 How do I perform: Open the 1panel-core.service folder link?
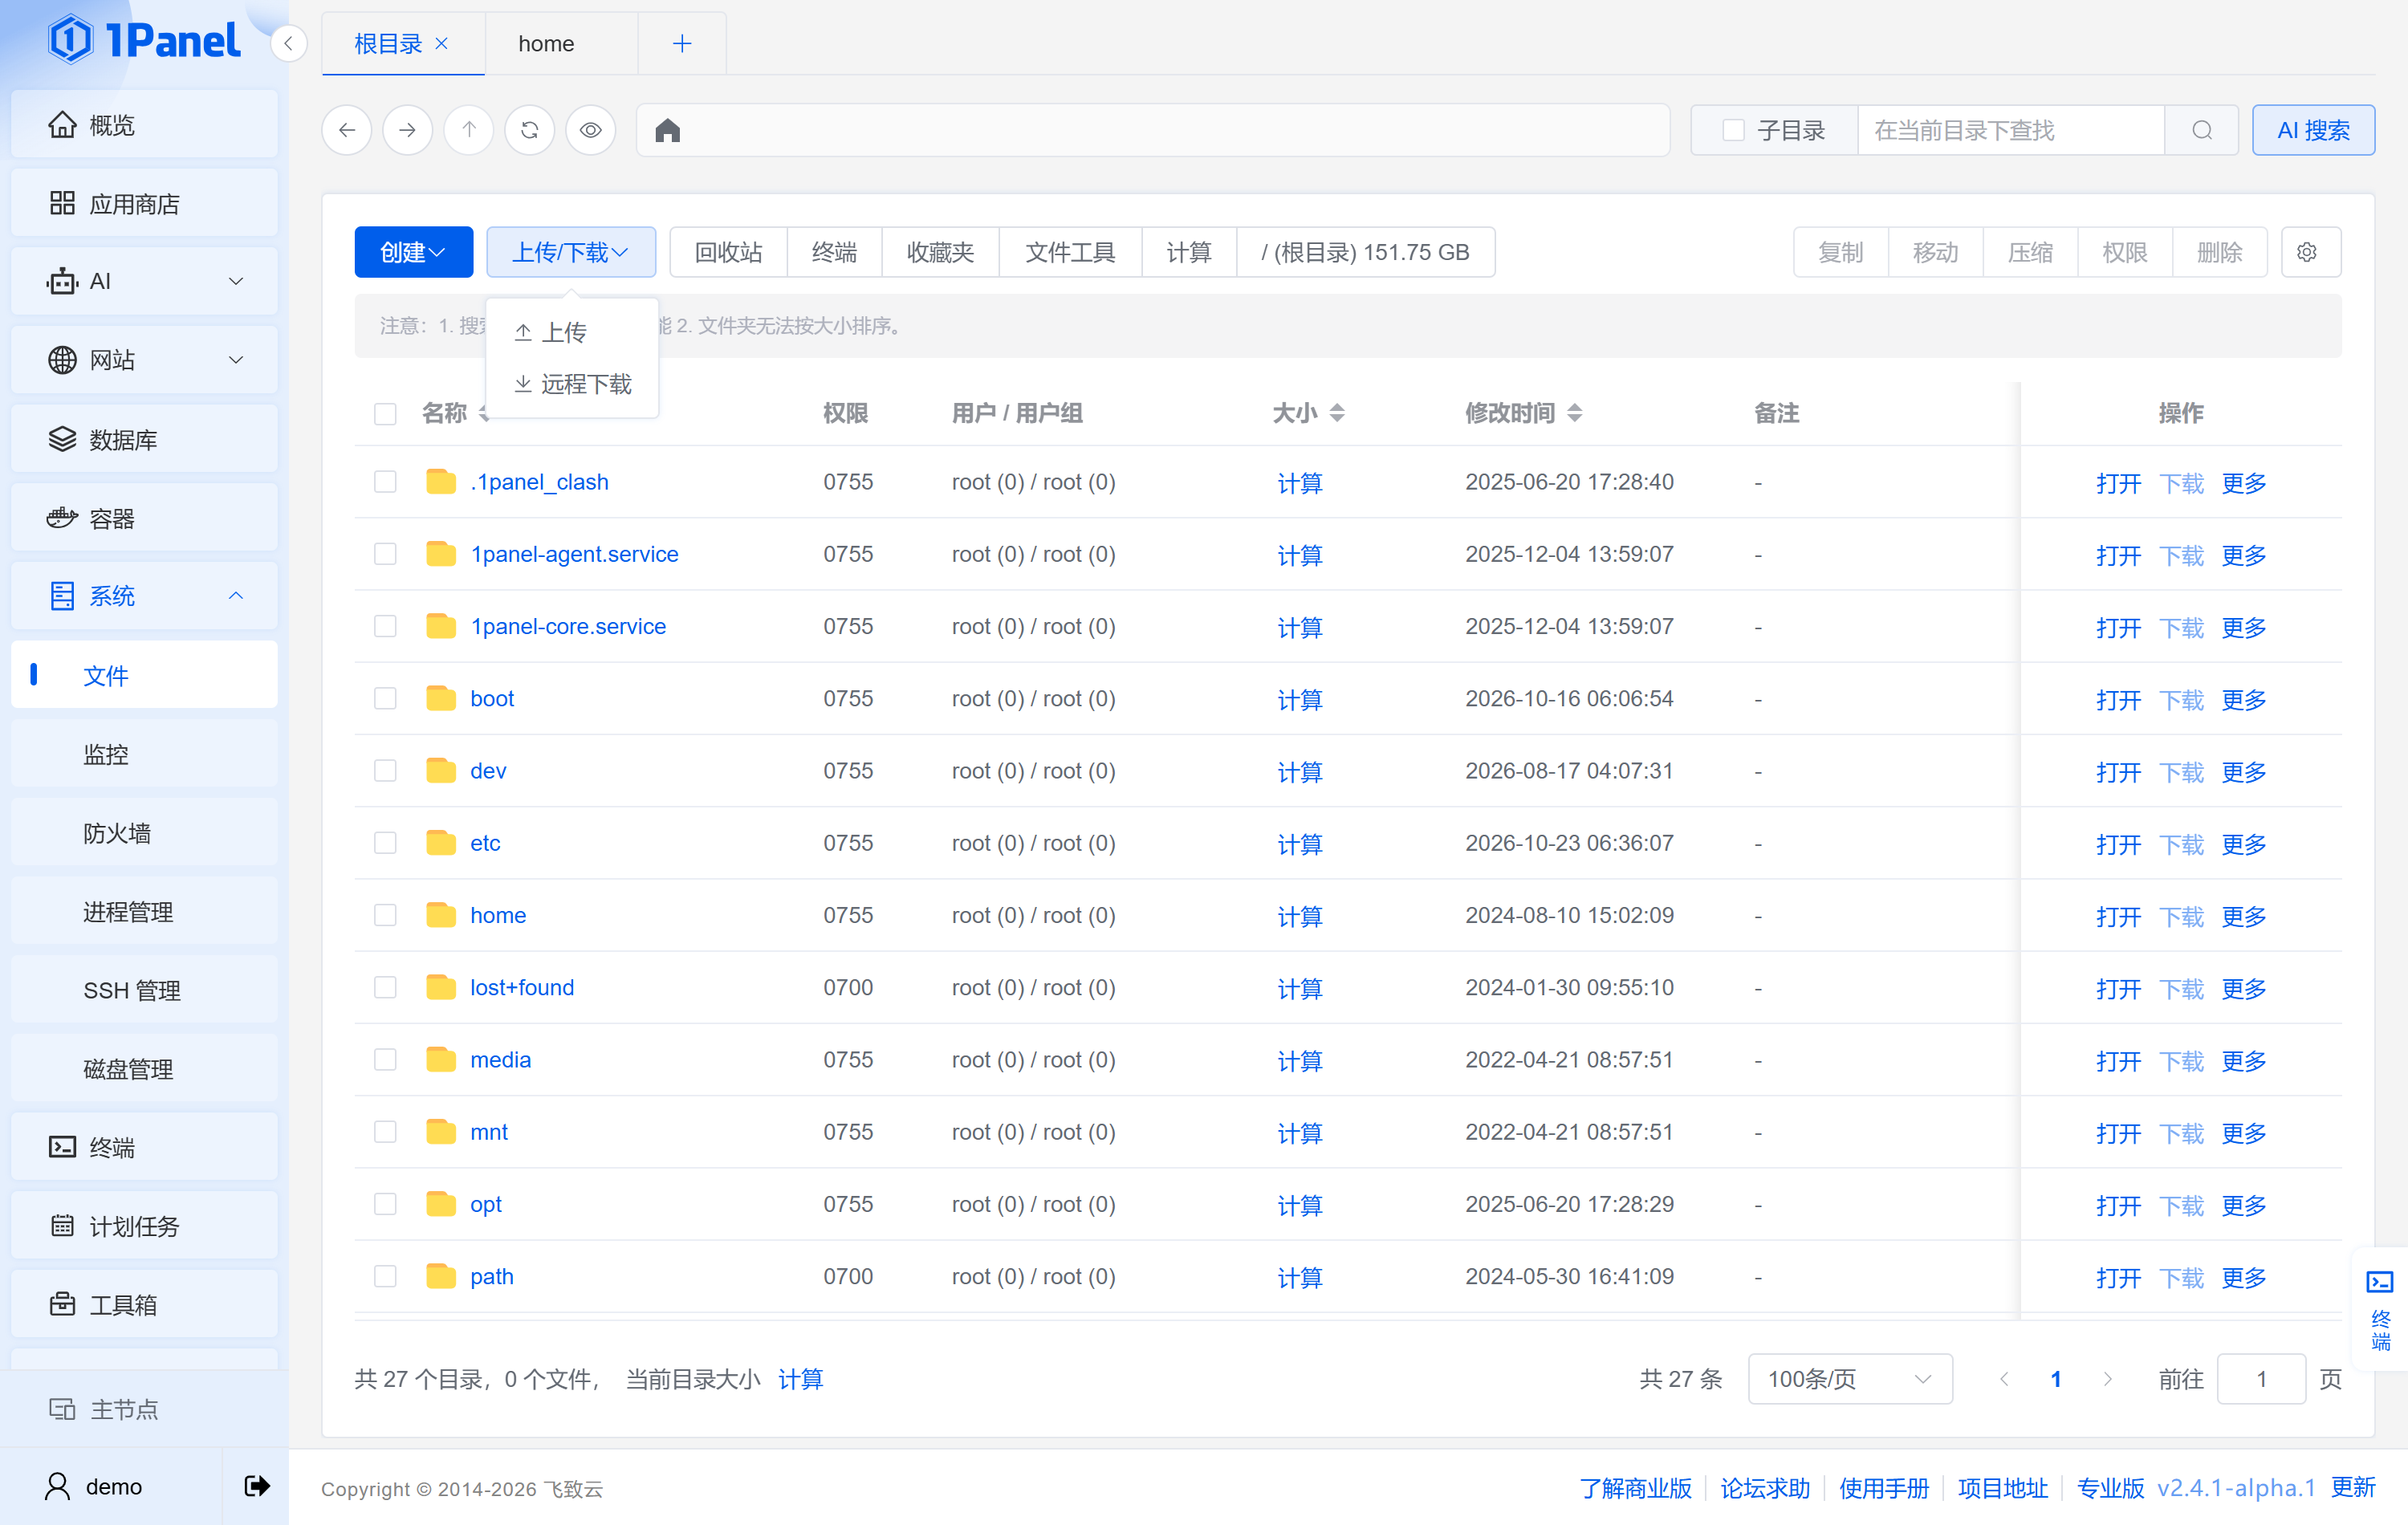(x=568, y=626)
